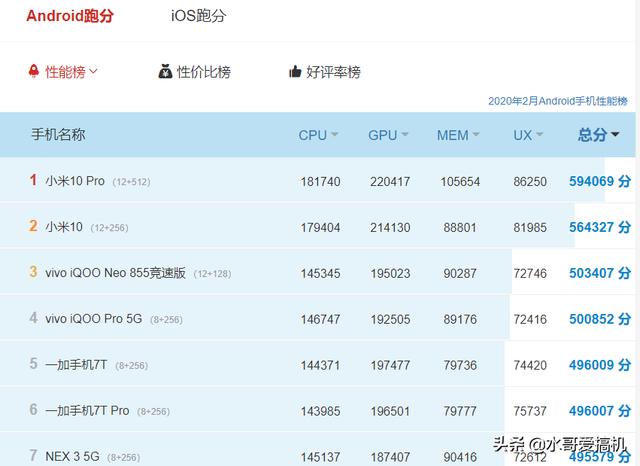The image size is (640, 466).
Task: Expand the chevron next to 性能榜
Action: pyautogui.click(x=93, y=71)
